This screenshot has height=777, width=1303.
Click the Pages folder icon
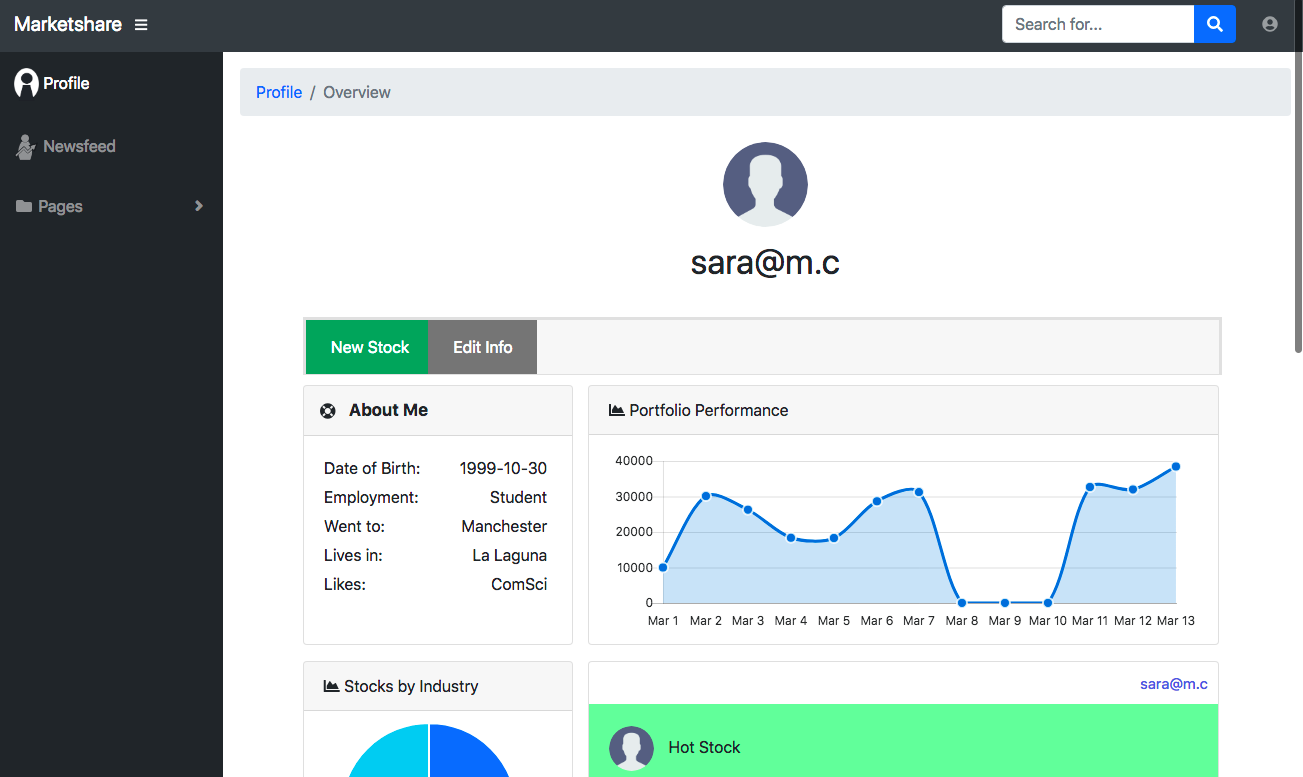point(24,206)
